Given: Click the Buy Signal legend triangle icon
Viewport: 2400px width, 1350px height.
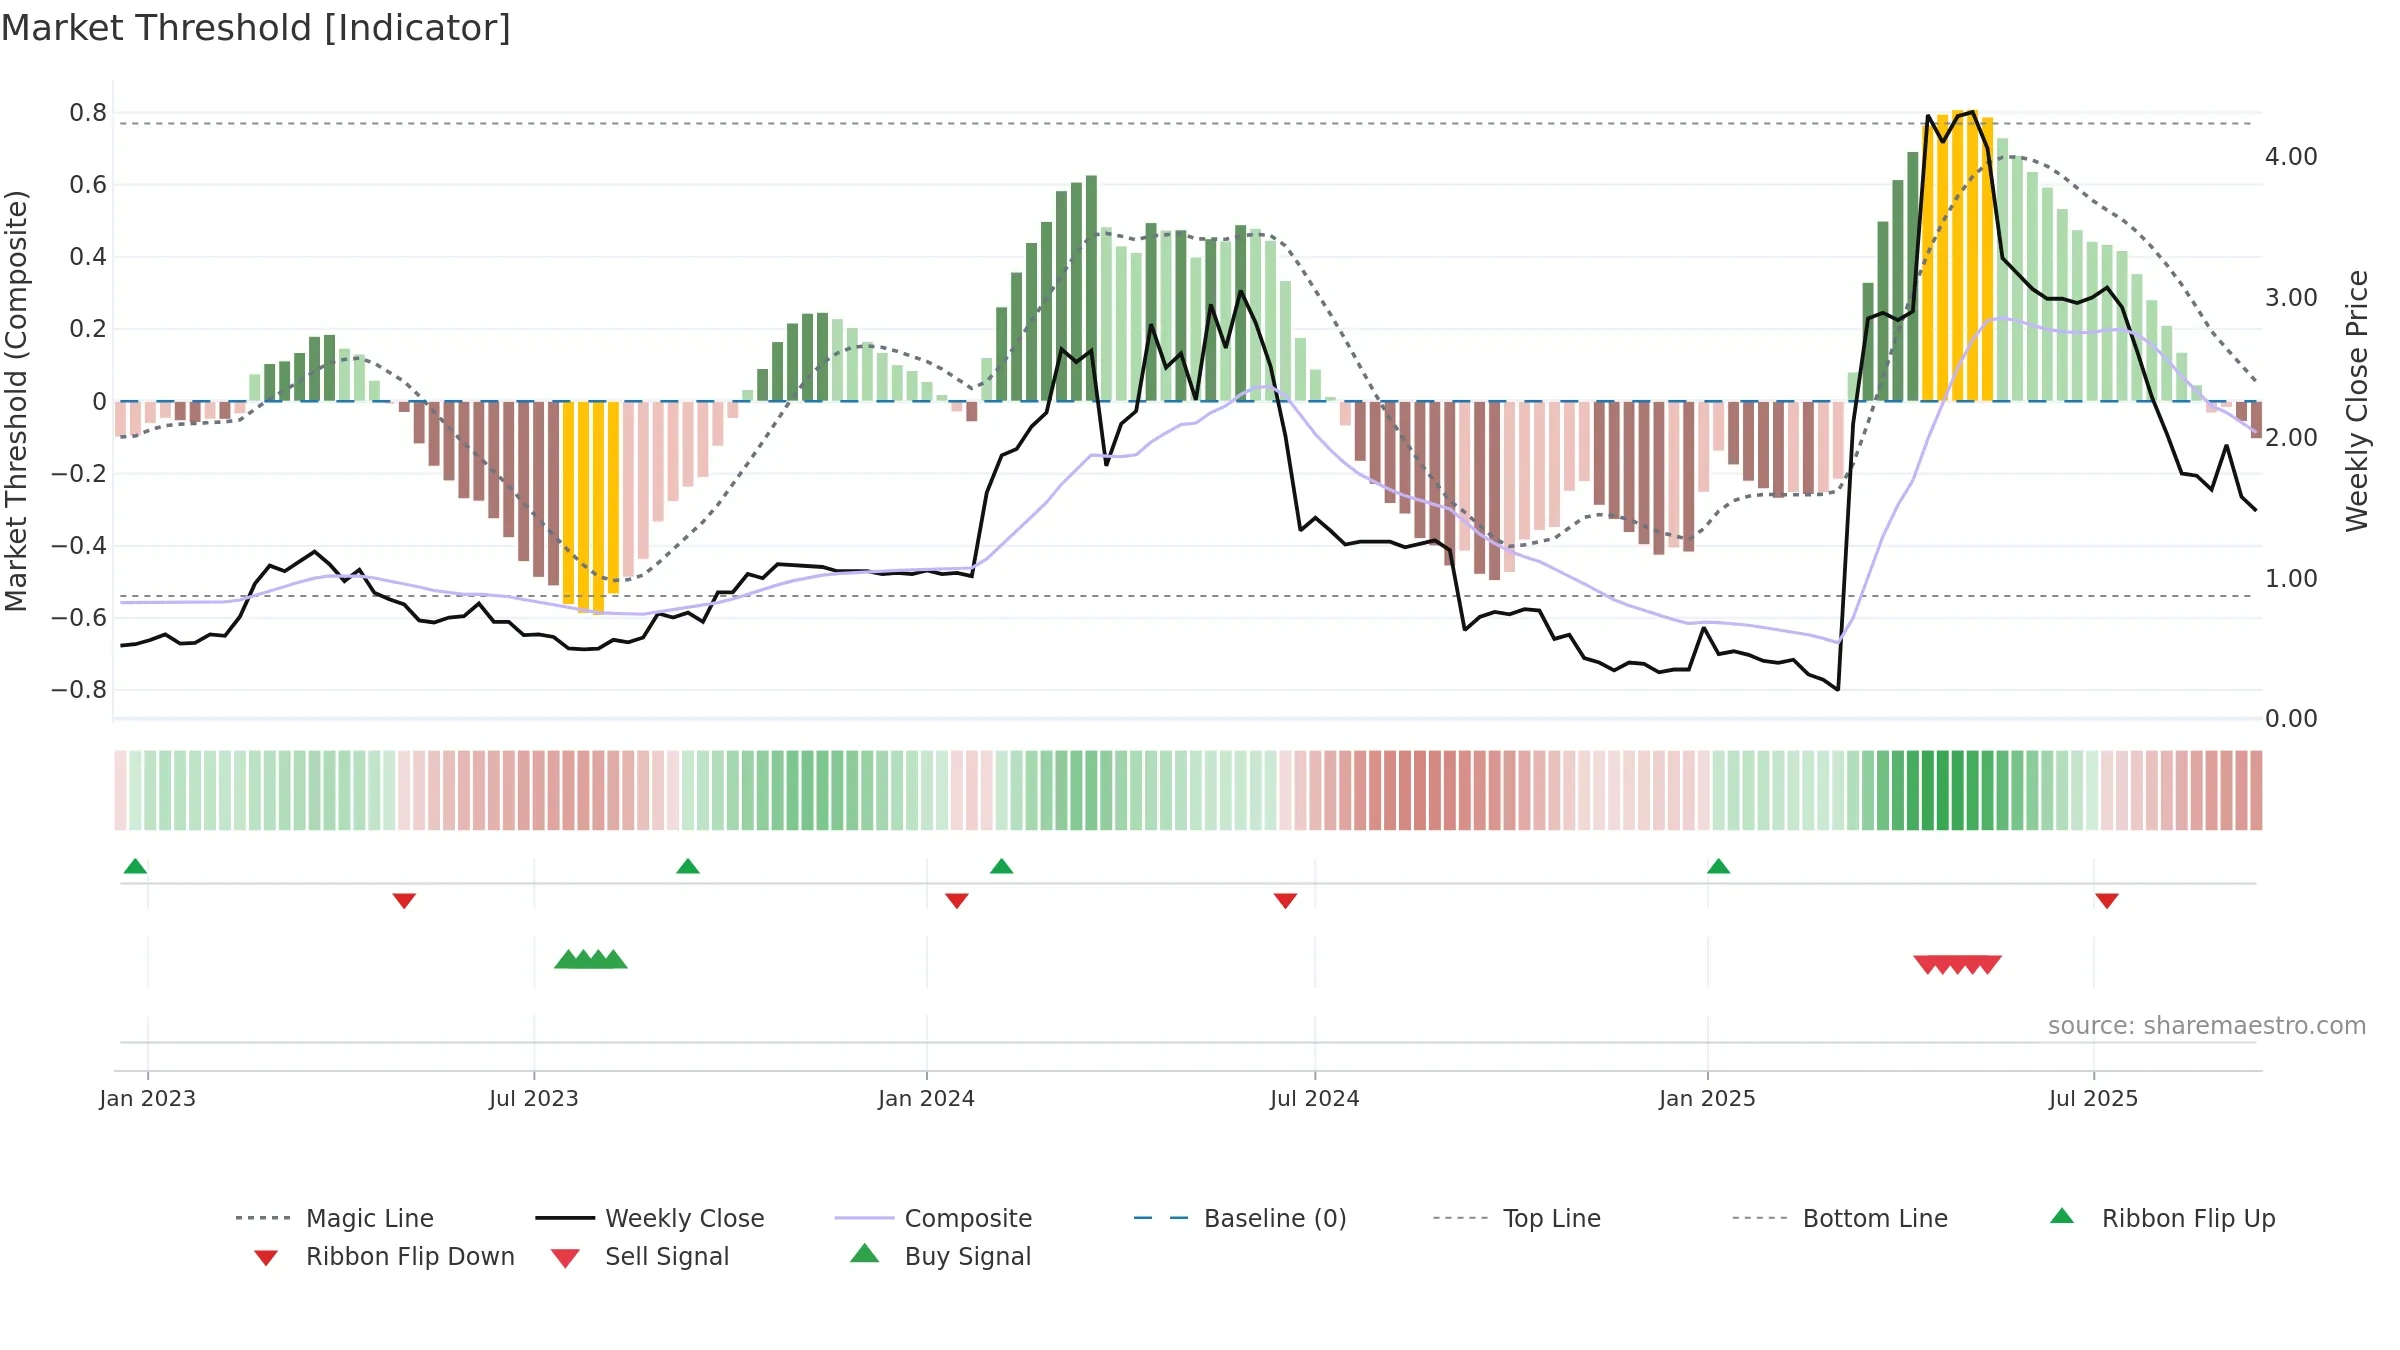Looking at the screenshot, I should click(864, 1253).
